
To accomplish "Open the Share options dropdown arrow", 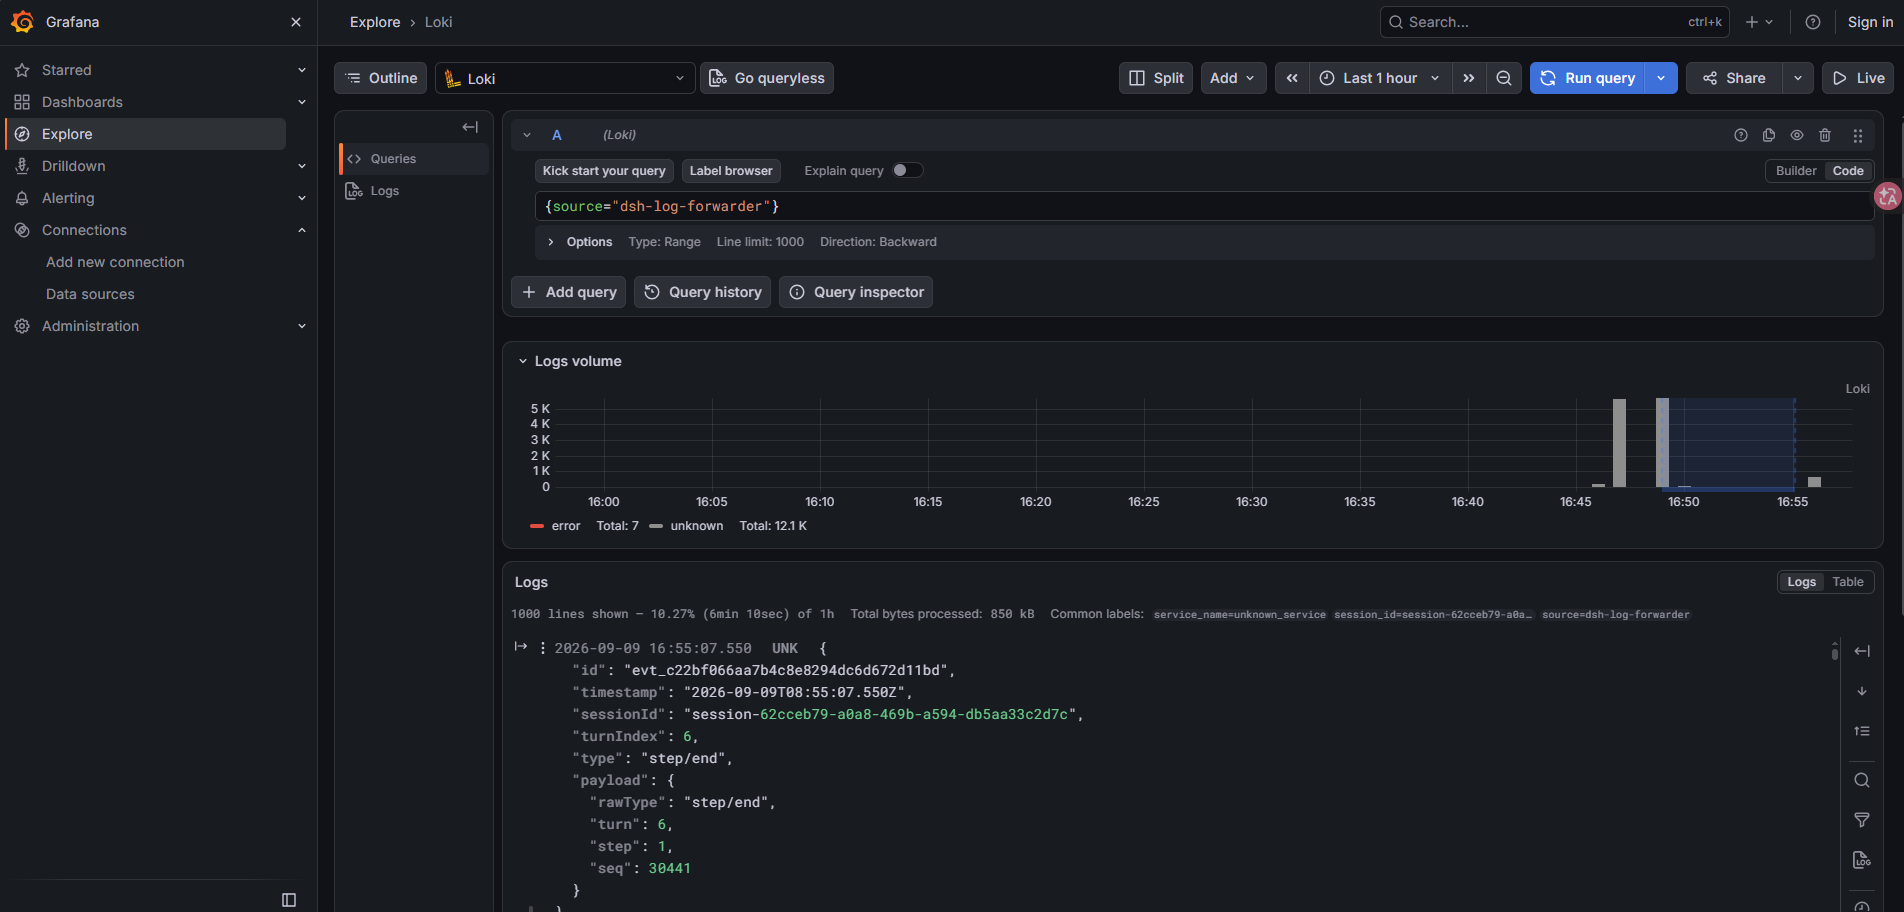I will coord(1798,78).
